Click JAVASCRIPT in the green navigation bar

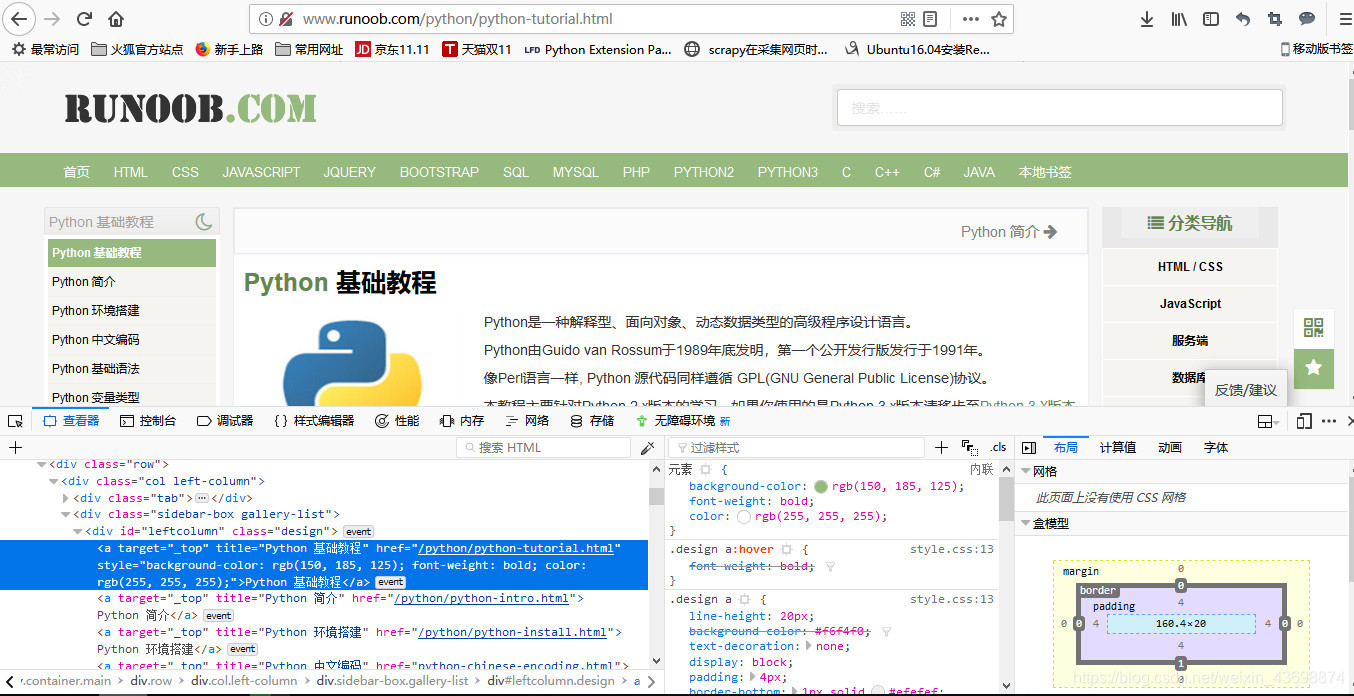(261, 172)
